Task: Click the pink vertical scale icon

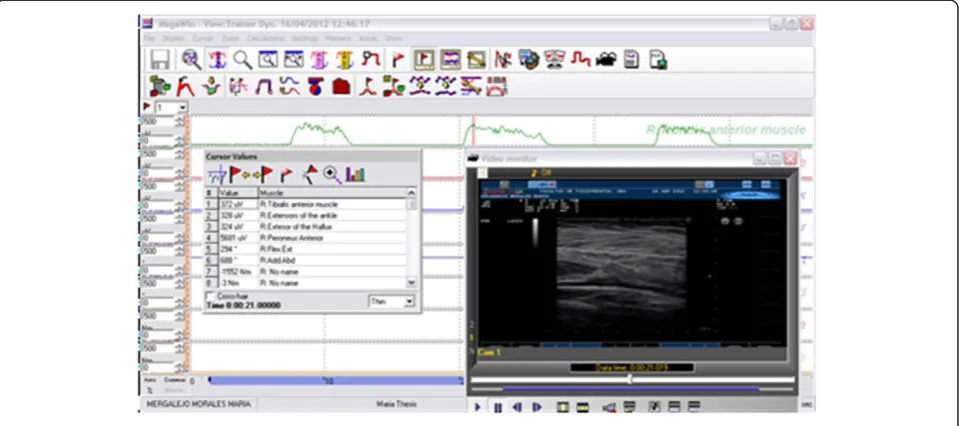Action: pos(319,59)
